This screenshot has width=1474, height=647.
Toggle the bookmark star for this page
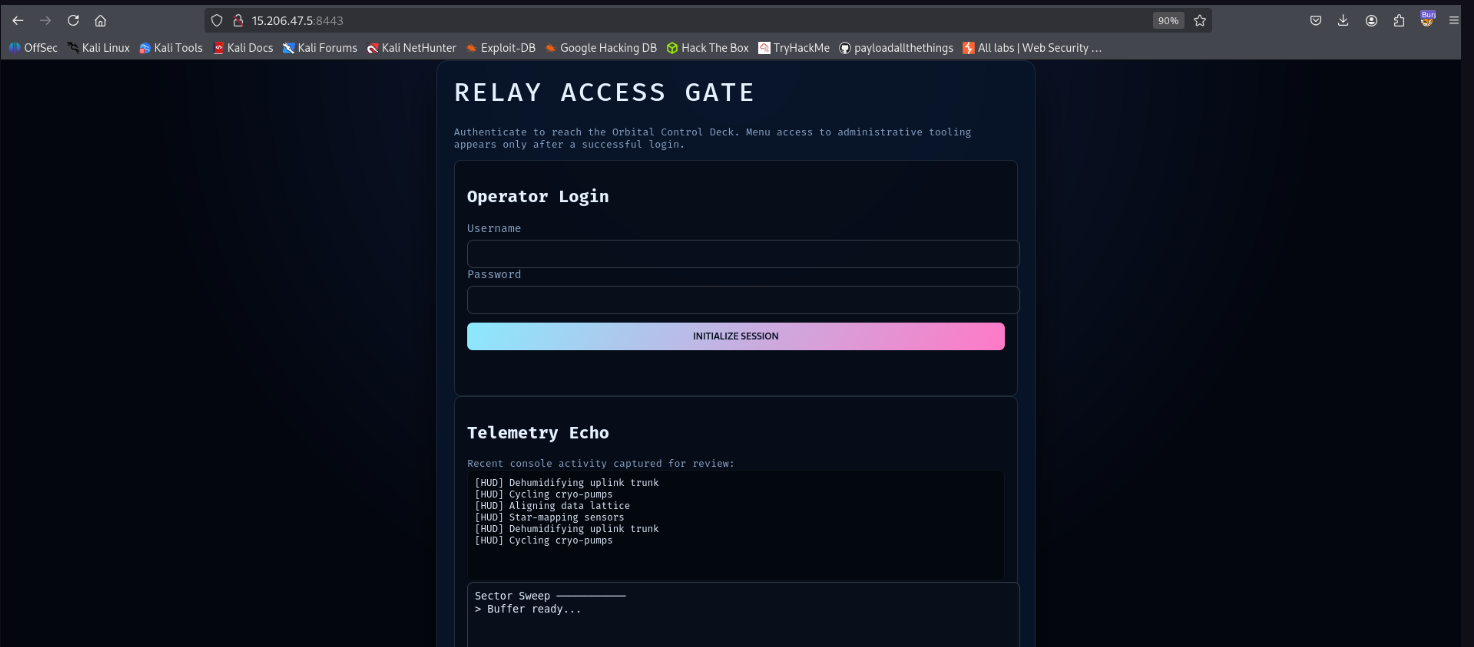1199,20
